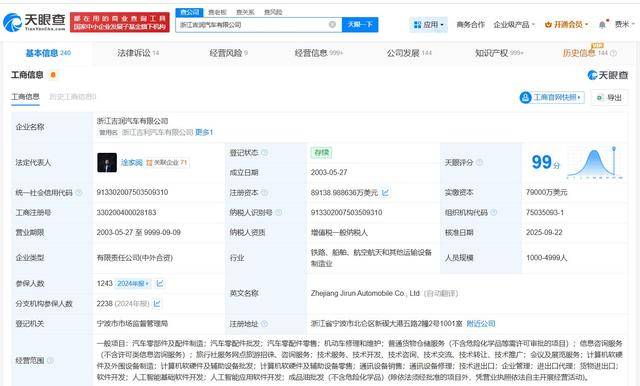Click establishment date 2003-05-27 value
The image size is (640, 386).
point(329,172)
